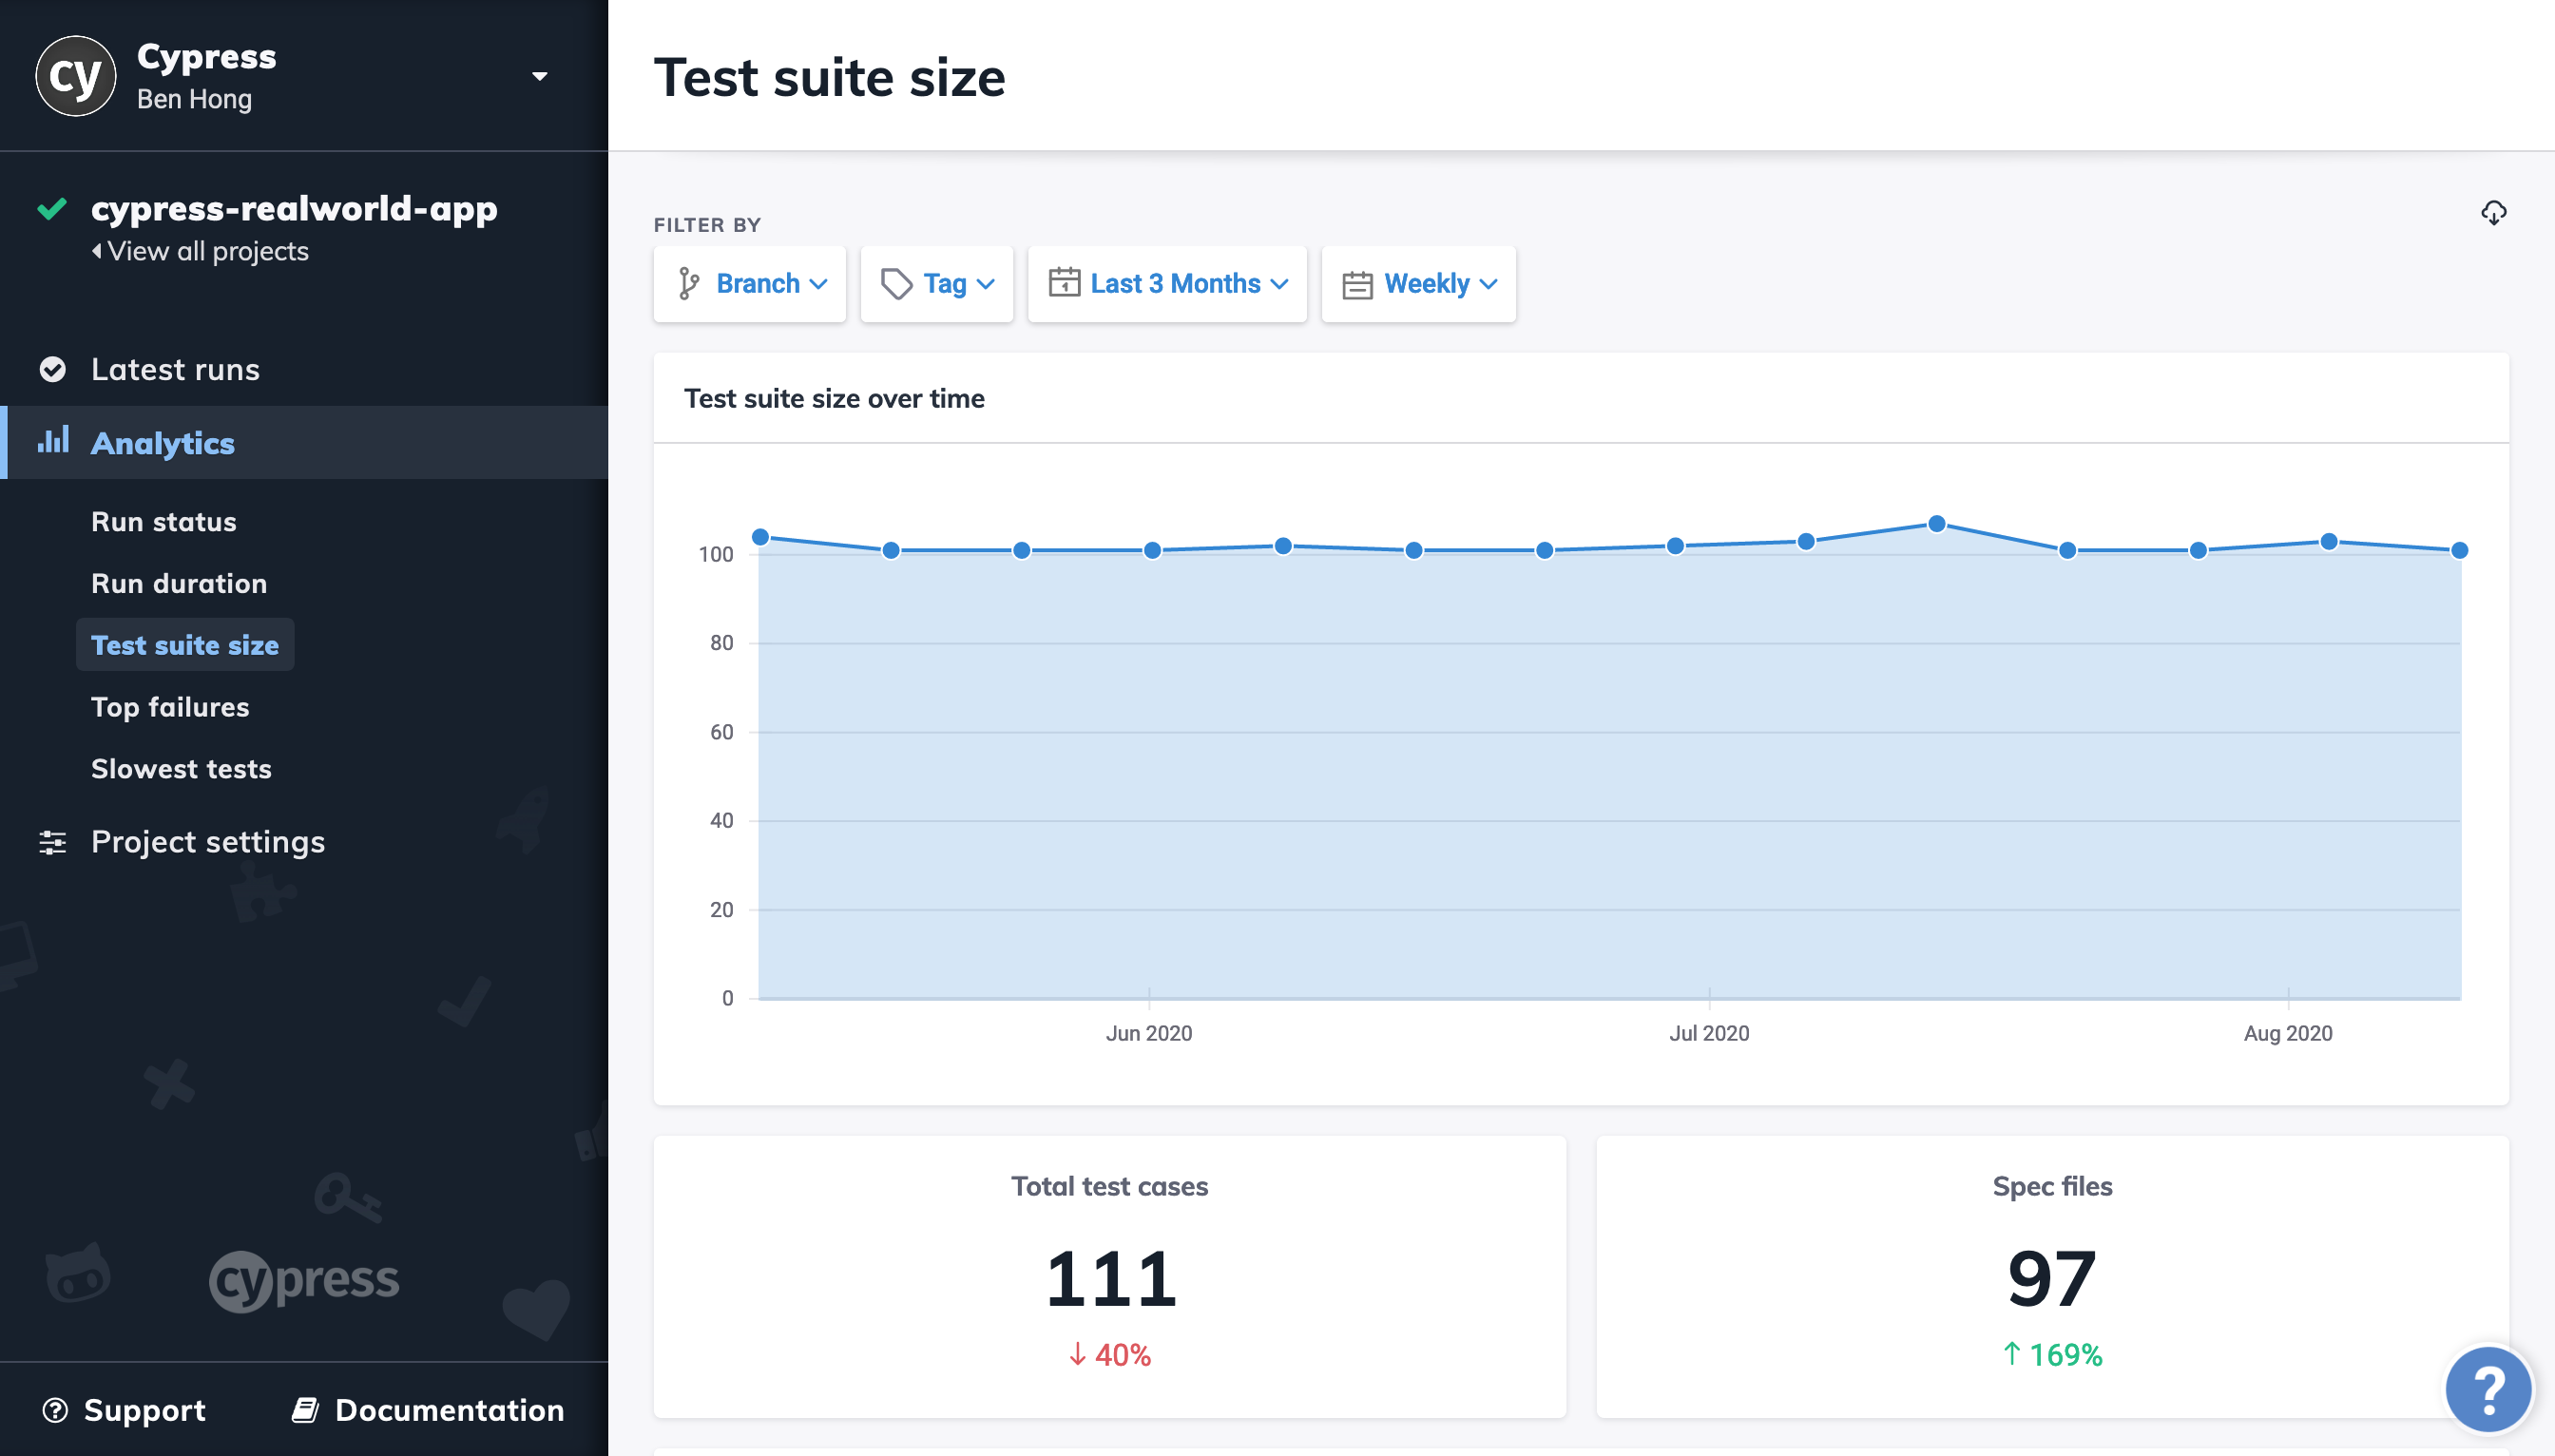Click View all projects link
The height and width of the screenshot is (1456, 2555).
pyautogui.click(x=199, y=251)
